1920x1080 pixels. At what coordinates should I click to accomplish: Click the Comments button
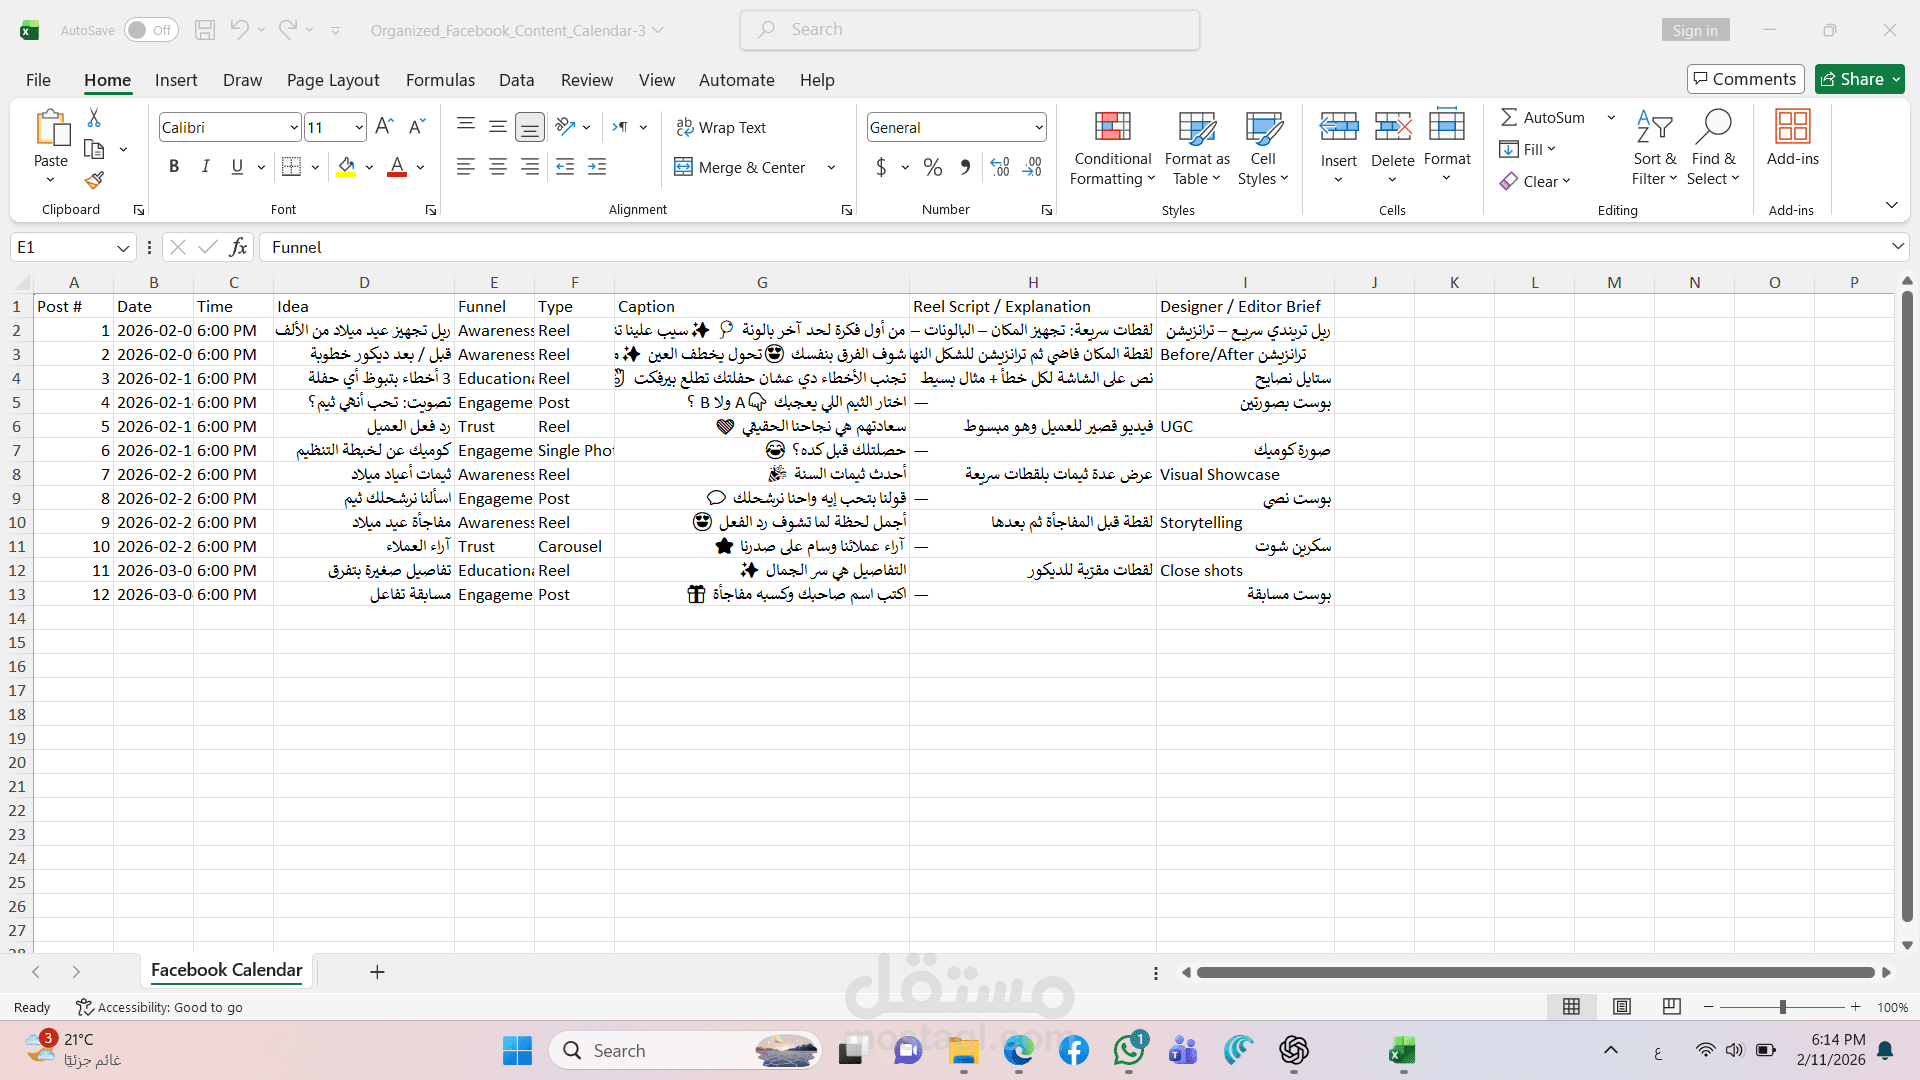(x=1745, y=79)
